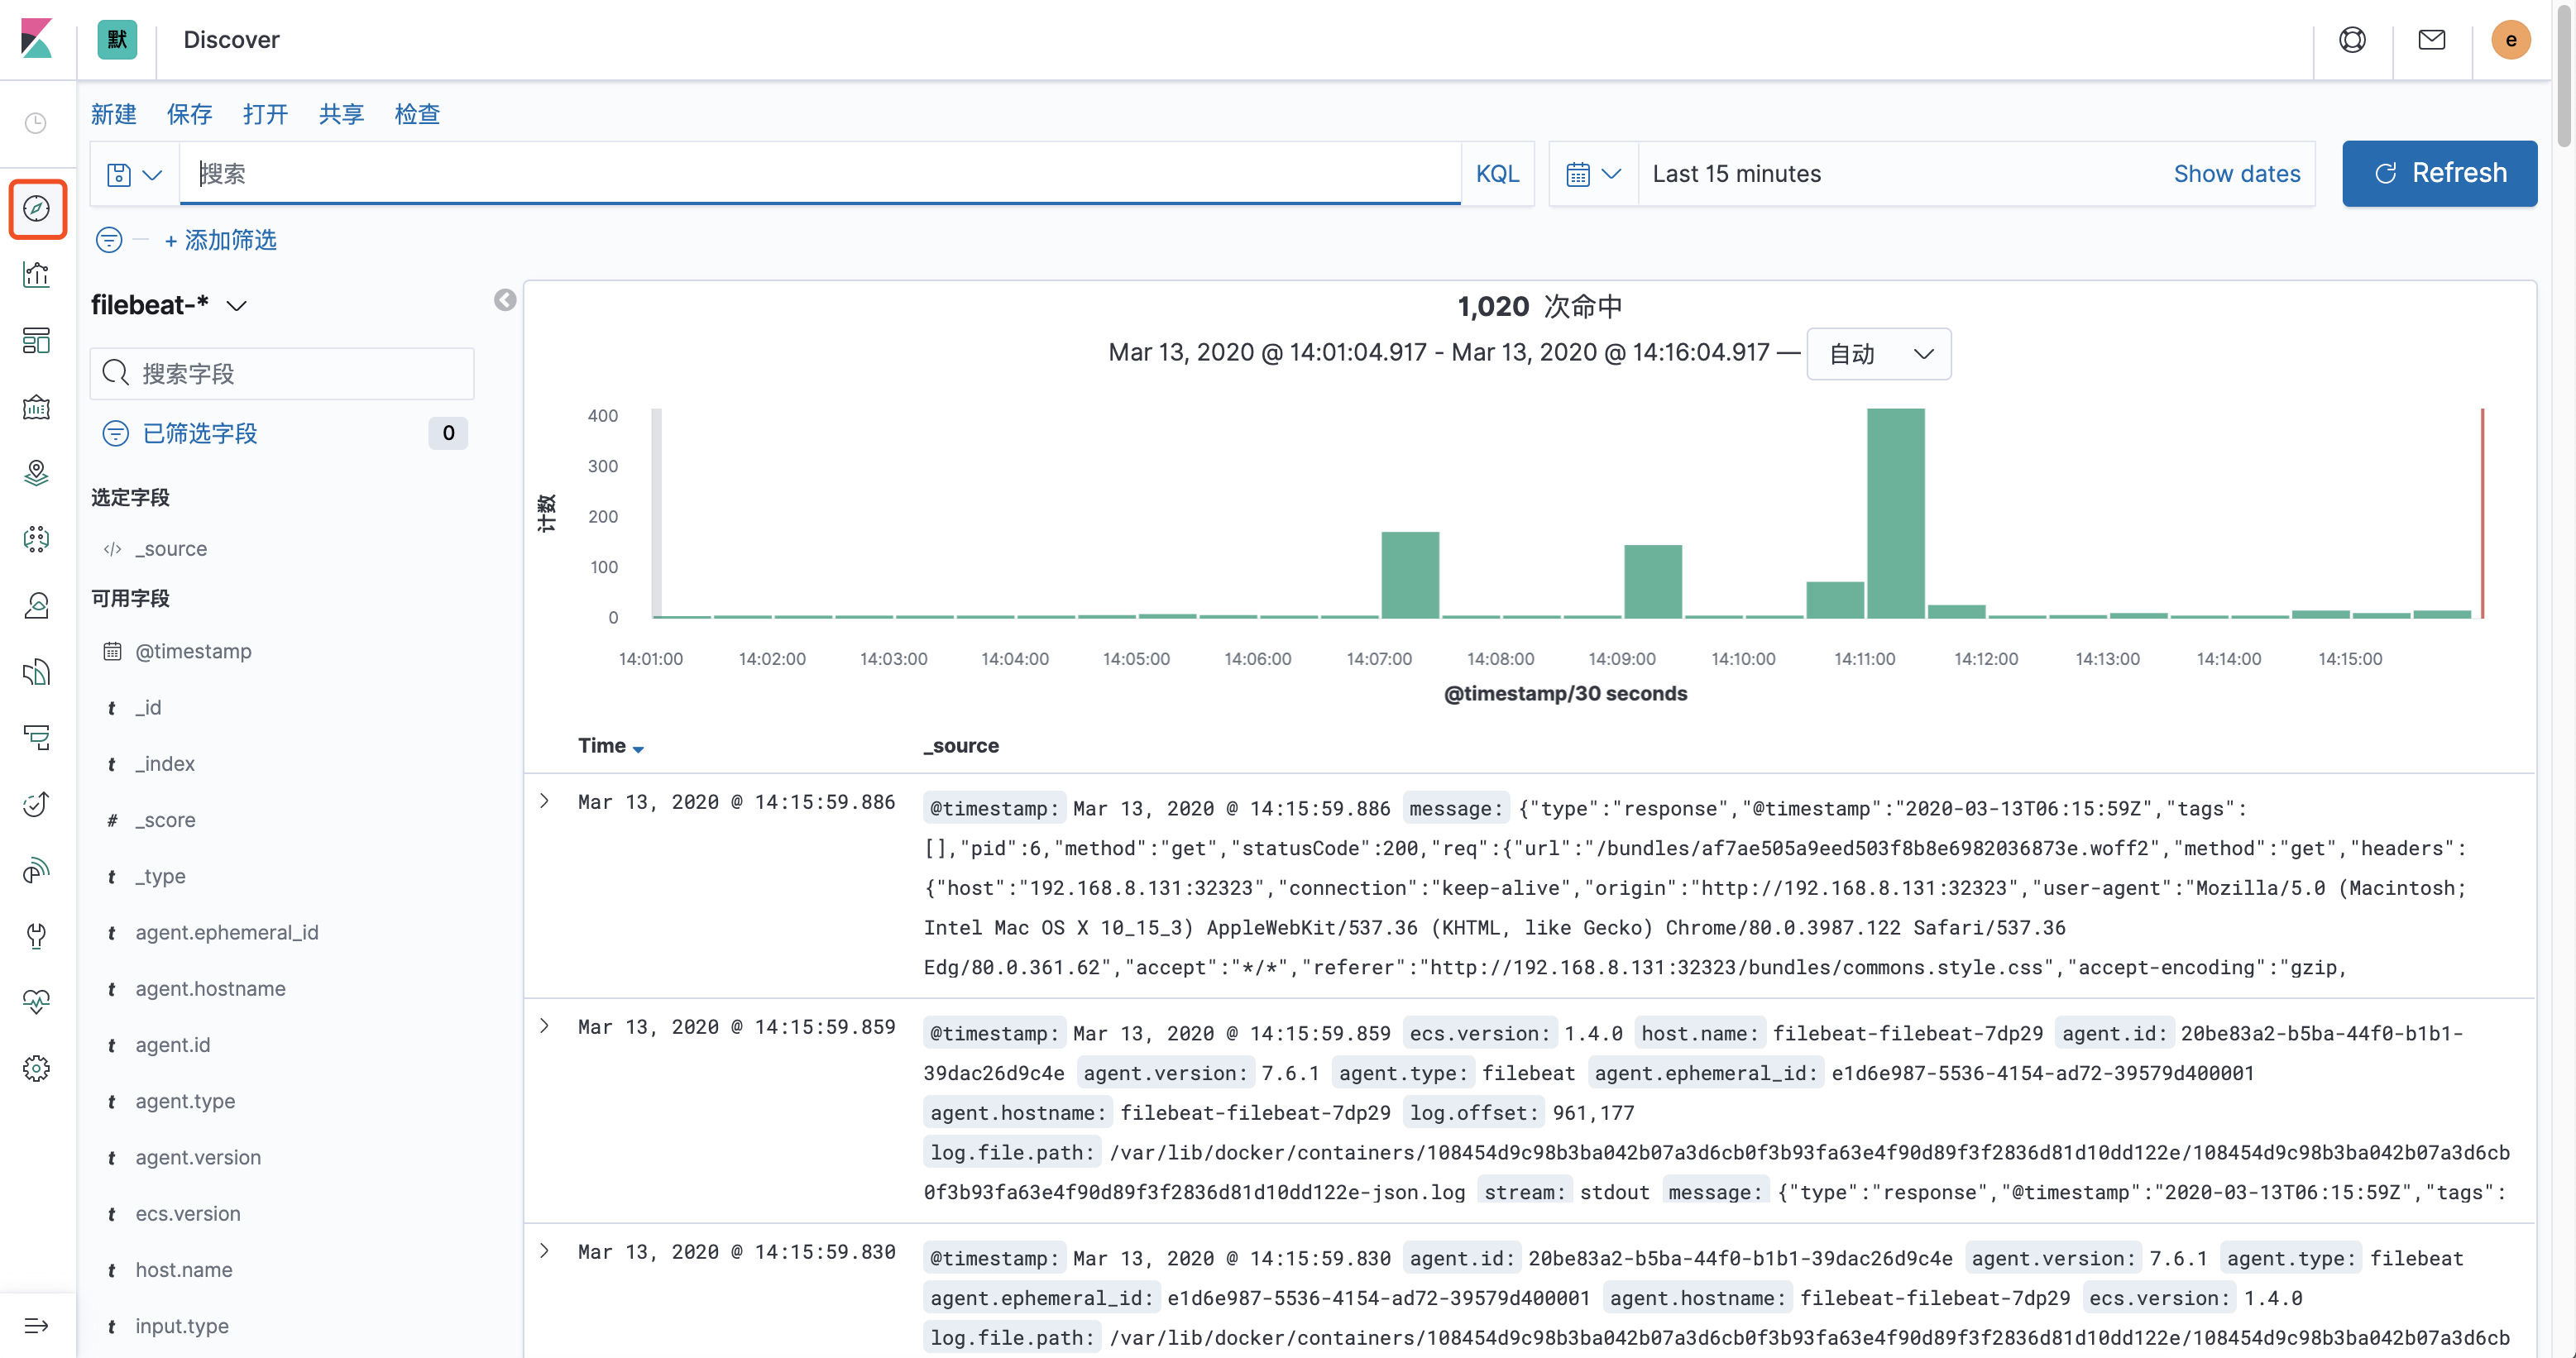Switch query language via KQL button
The width and height of the screenshot is (2576, 1358).
tap(1497, 174)
